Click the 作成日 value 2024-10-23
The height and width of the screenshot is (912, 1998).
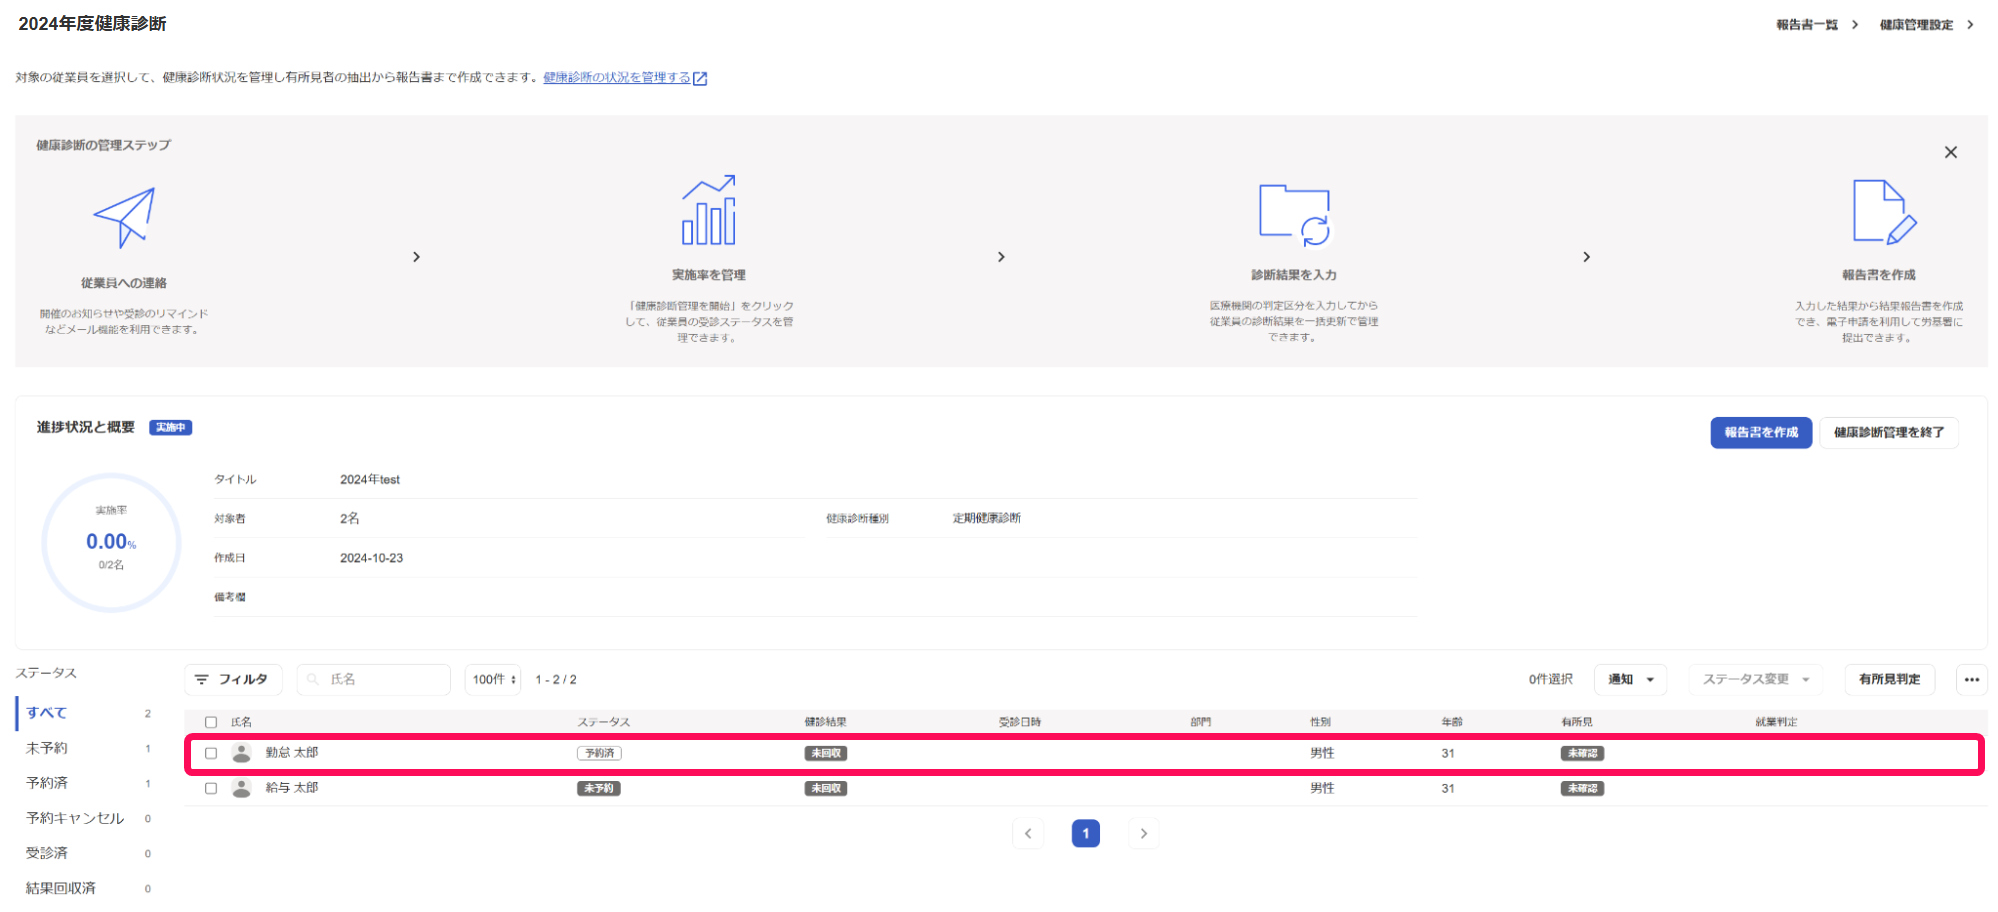[371, 558]
